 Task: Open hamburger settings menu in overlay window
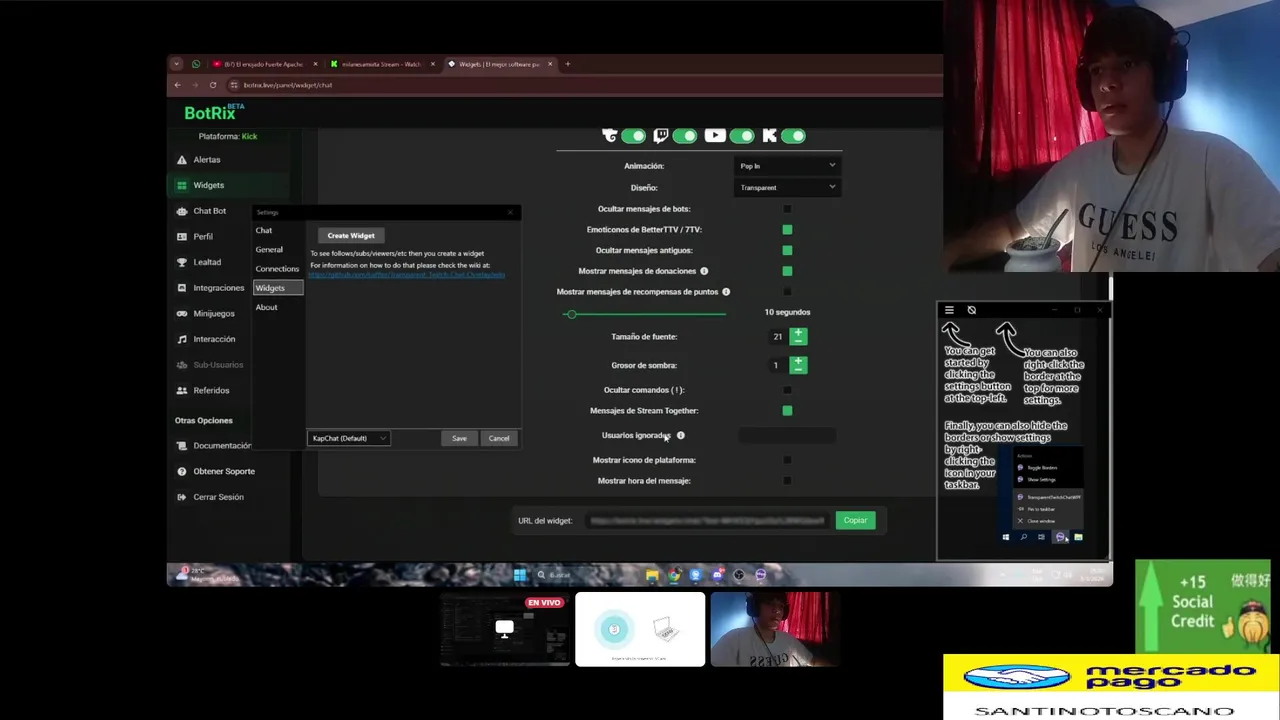pyautogui.click(x=949, y=310)
